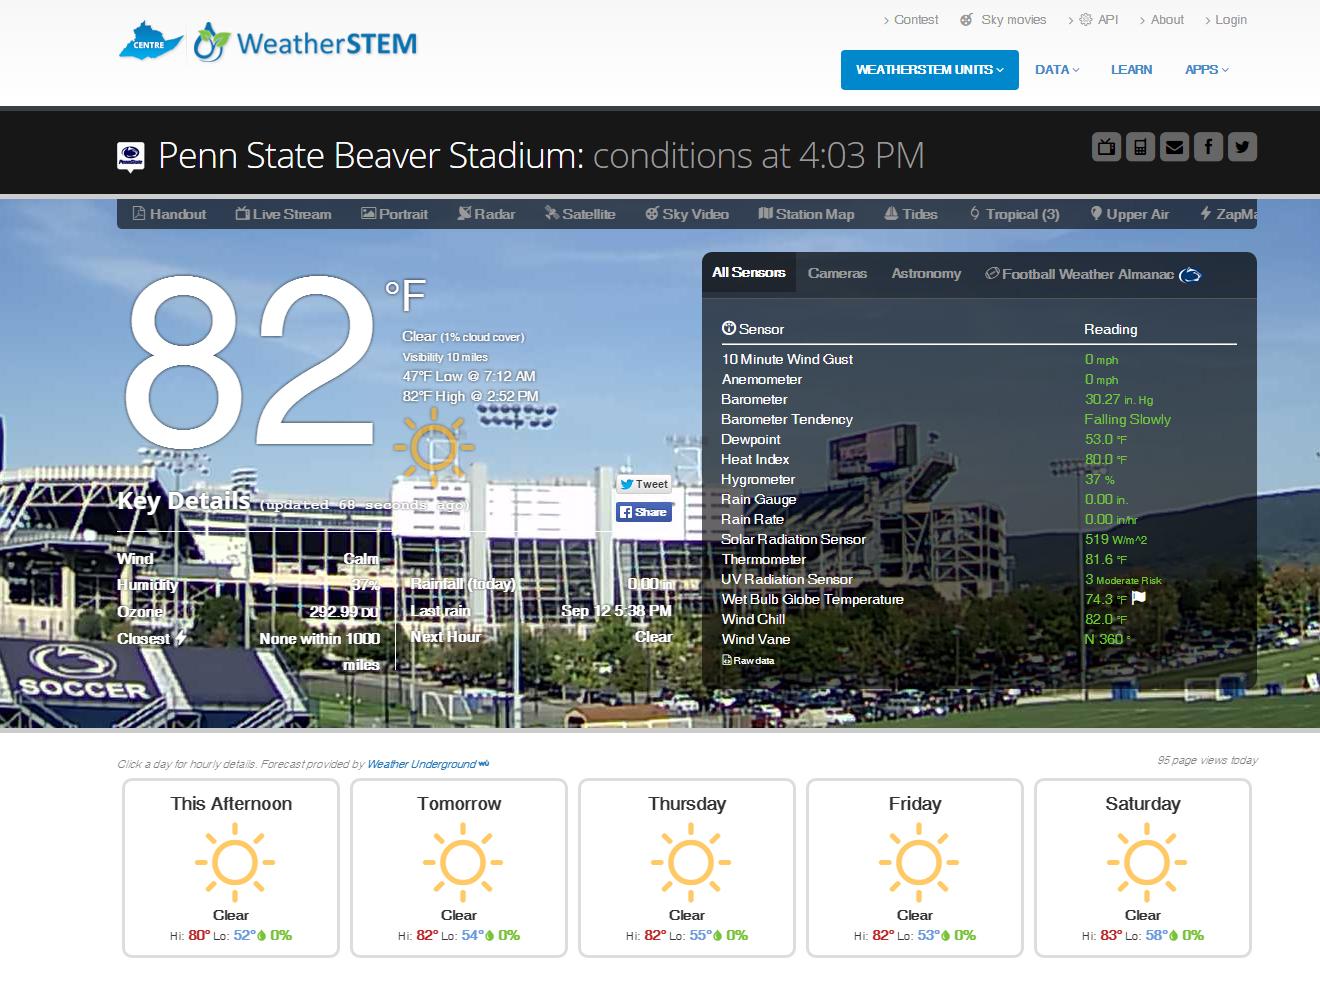Open the Handout page
The height and width of the screenshot is (990, 1320).
pyautogui.click(x=169, y=214)
